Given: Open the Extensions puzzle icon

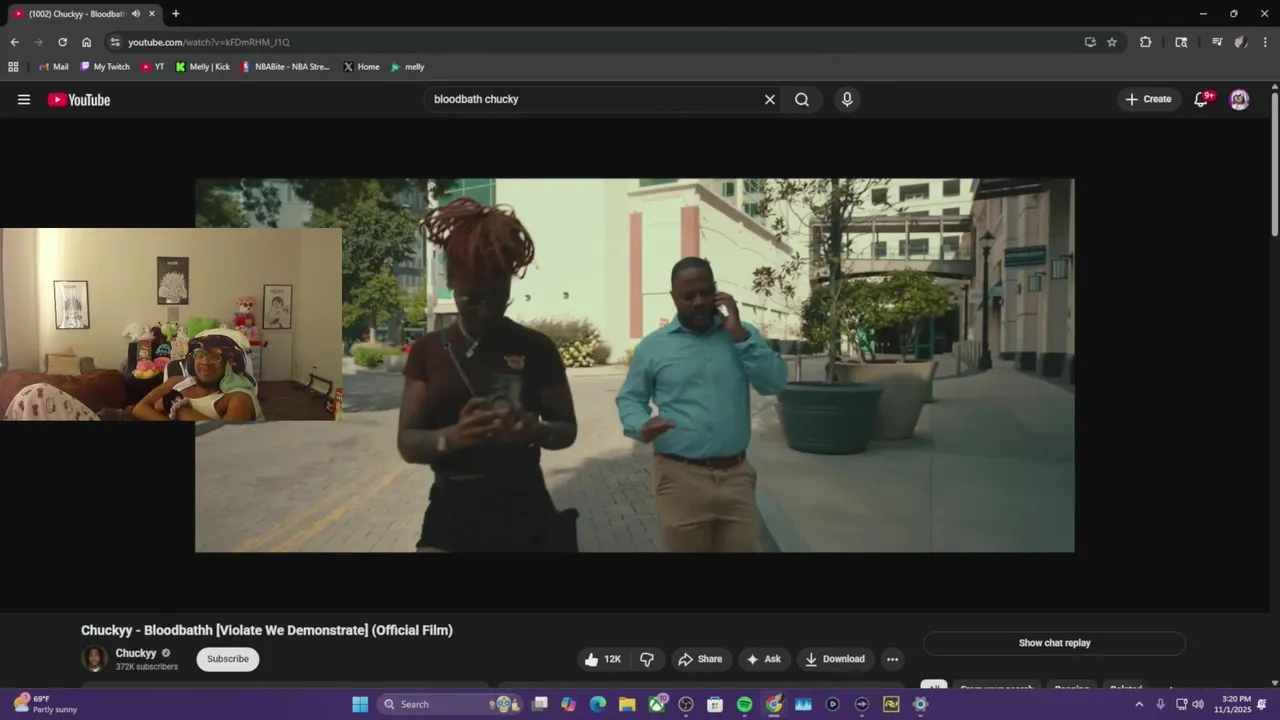Looking at the screenshot, I should (1145, 42).
